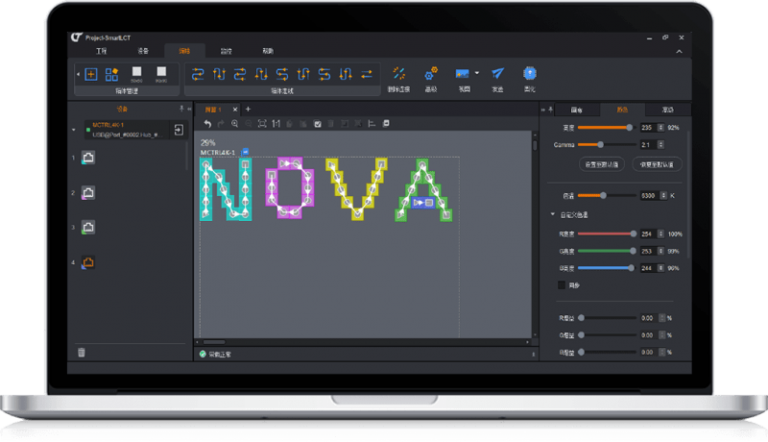The height and width of the screenshot is (442, 768).
Task: Click the port icon numbered 1 in device list
Action: tap(88, 157)
